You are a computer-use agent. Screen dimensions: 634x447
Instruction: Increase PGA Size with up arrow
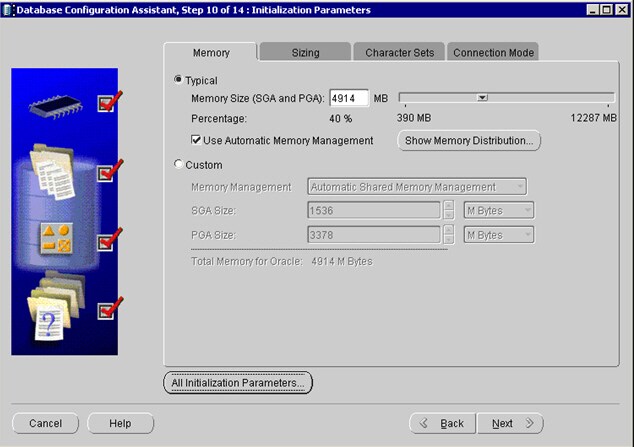point(448,230)
